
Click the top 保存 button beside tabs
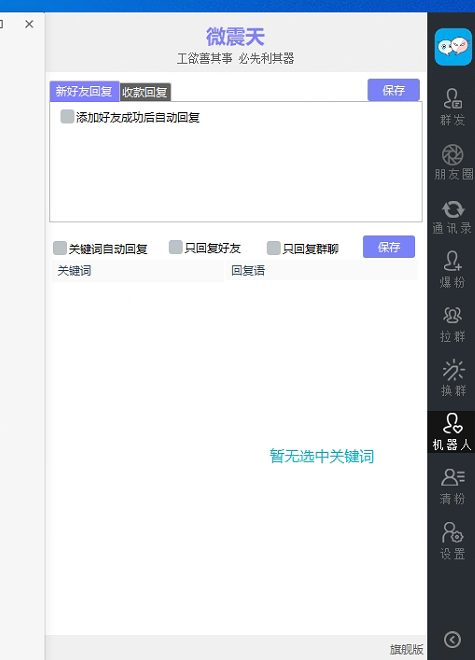393,90
